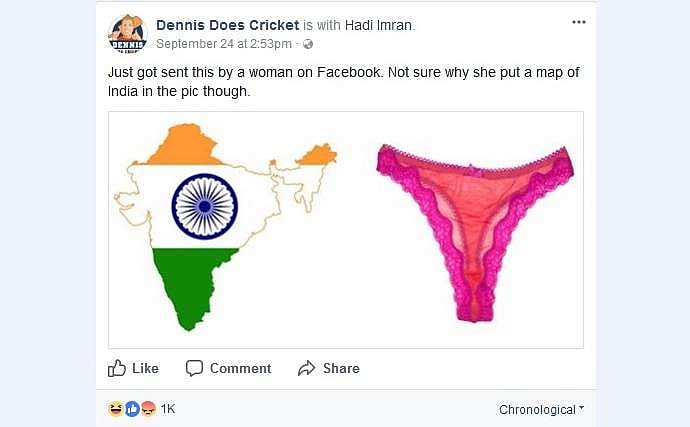
Task: Open the Chronological sort dropdown
Action: [x=541, y=409]
